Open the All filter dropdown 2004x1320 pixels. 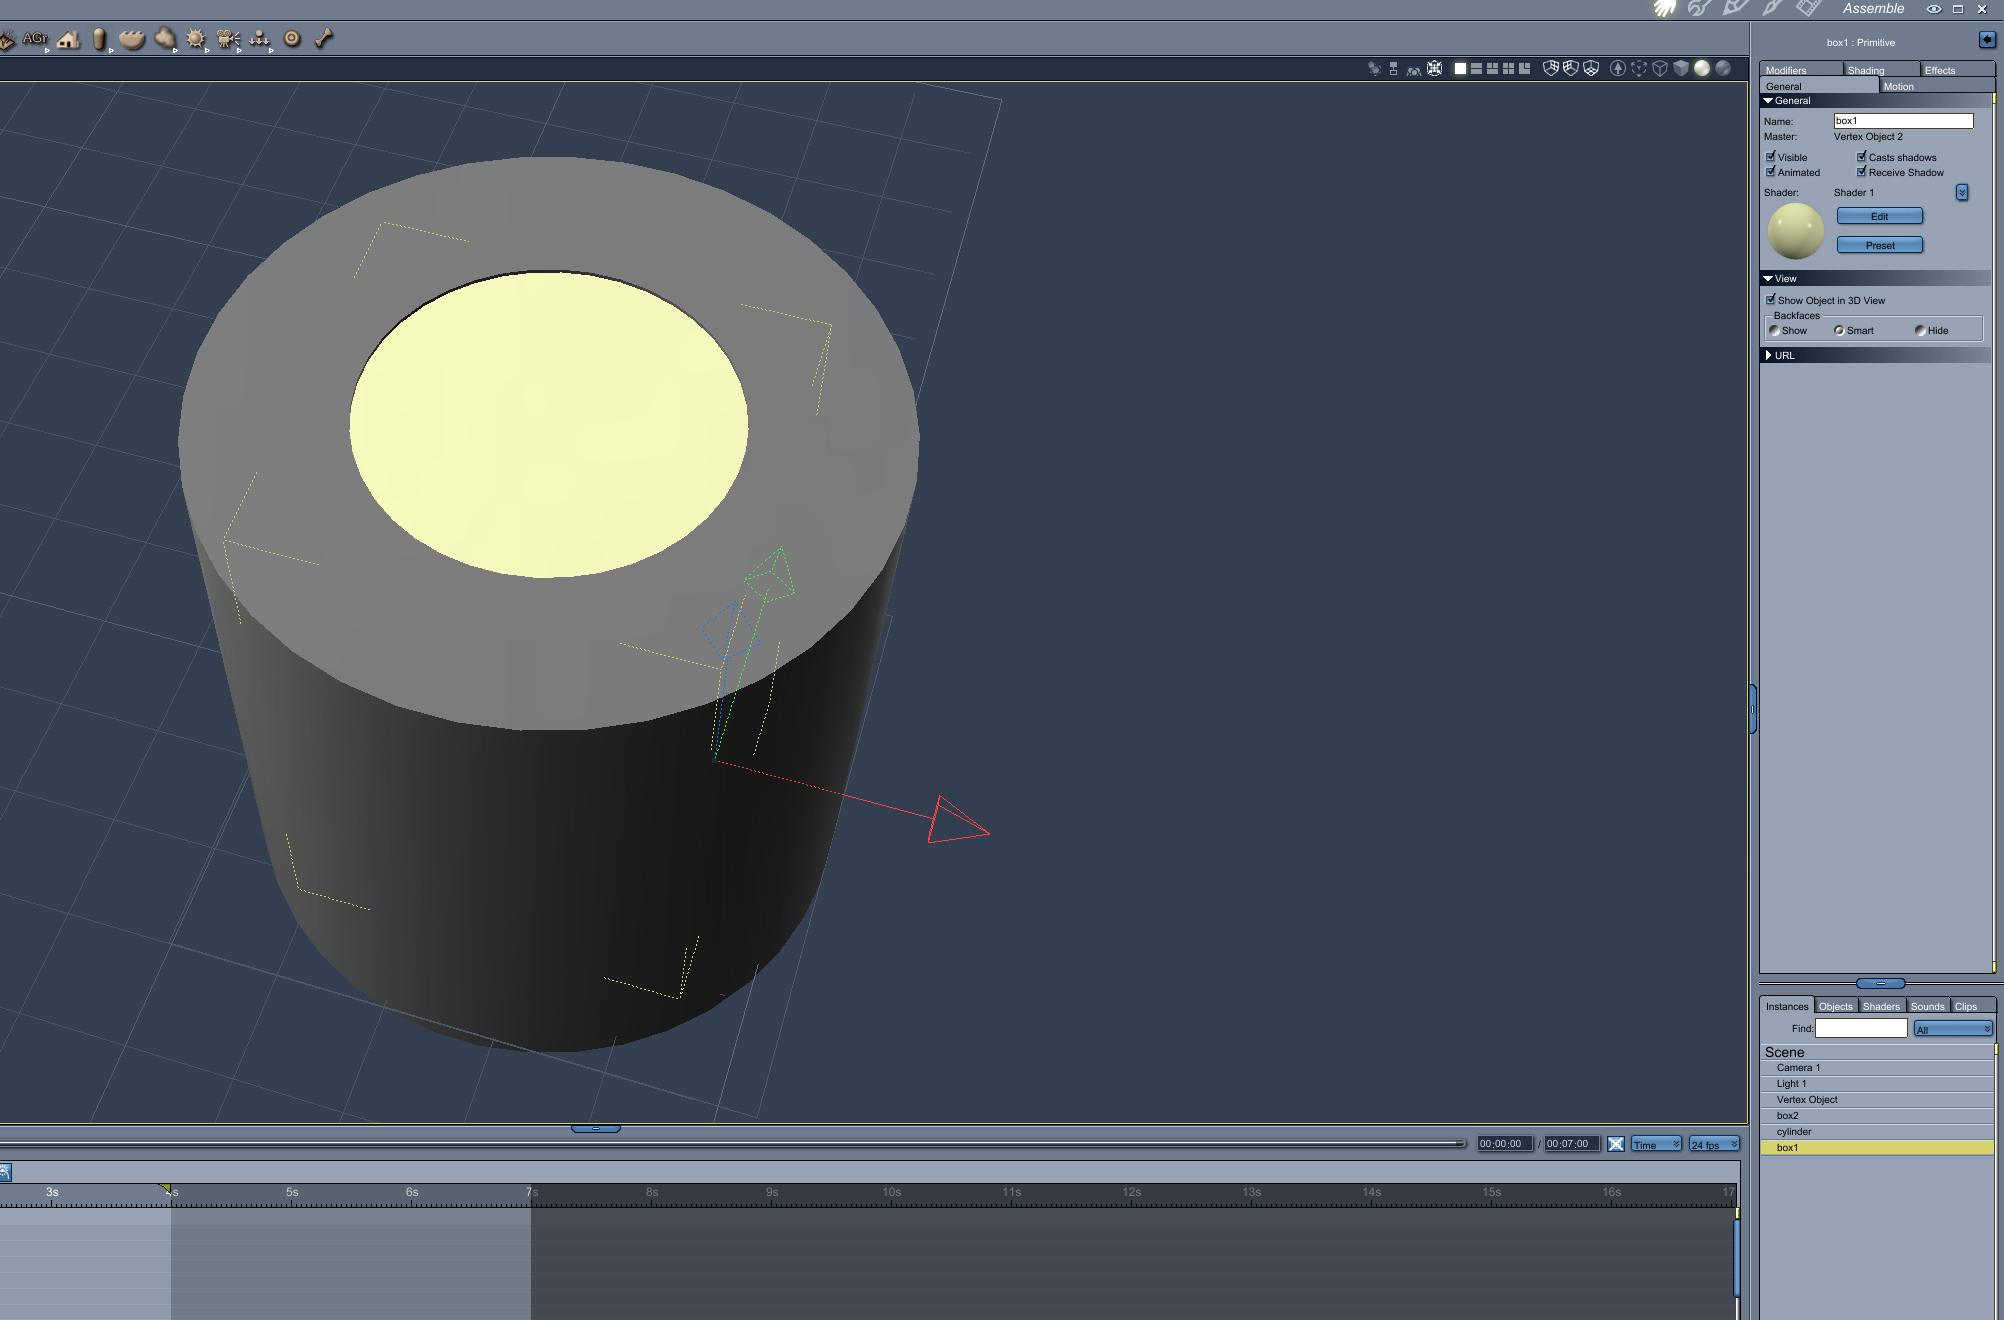pos(1953,1029)
